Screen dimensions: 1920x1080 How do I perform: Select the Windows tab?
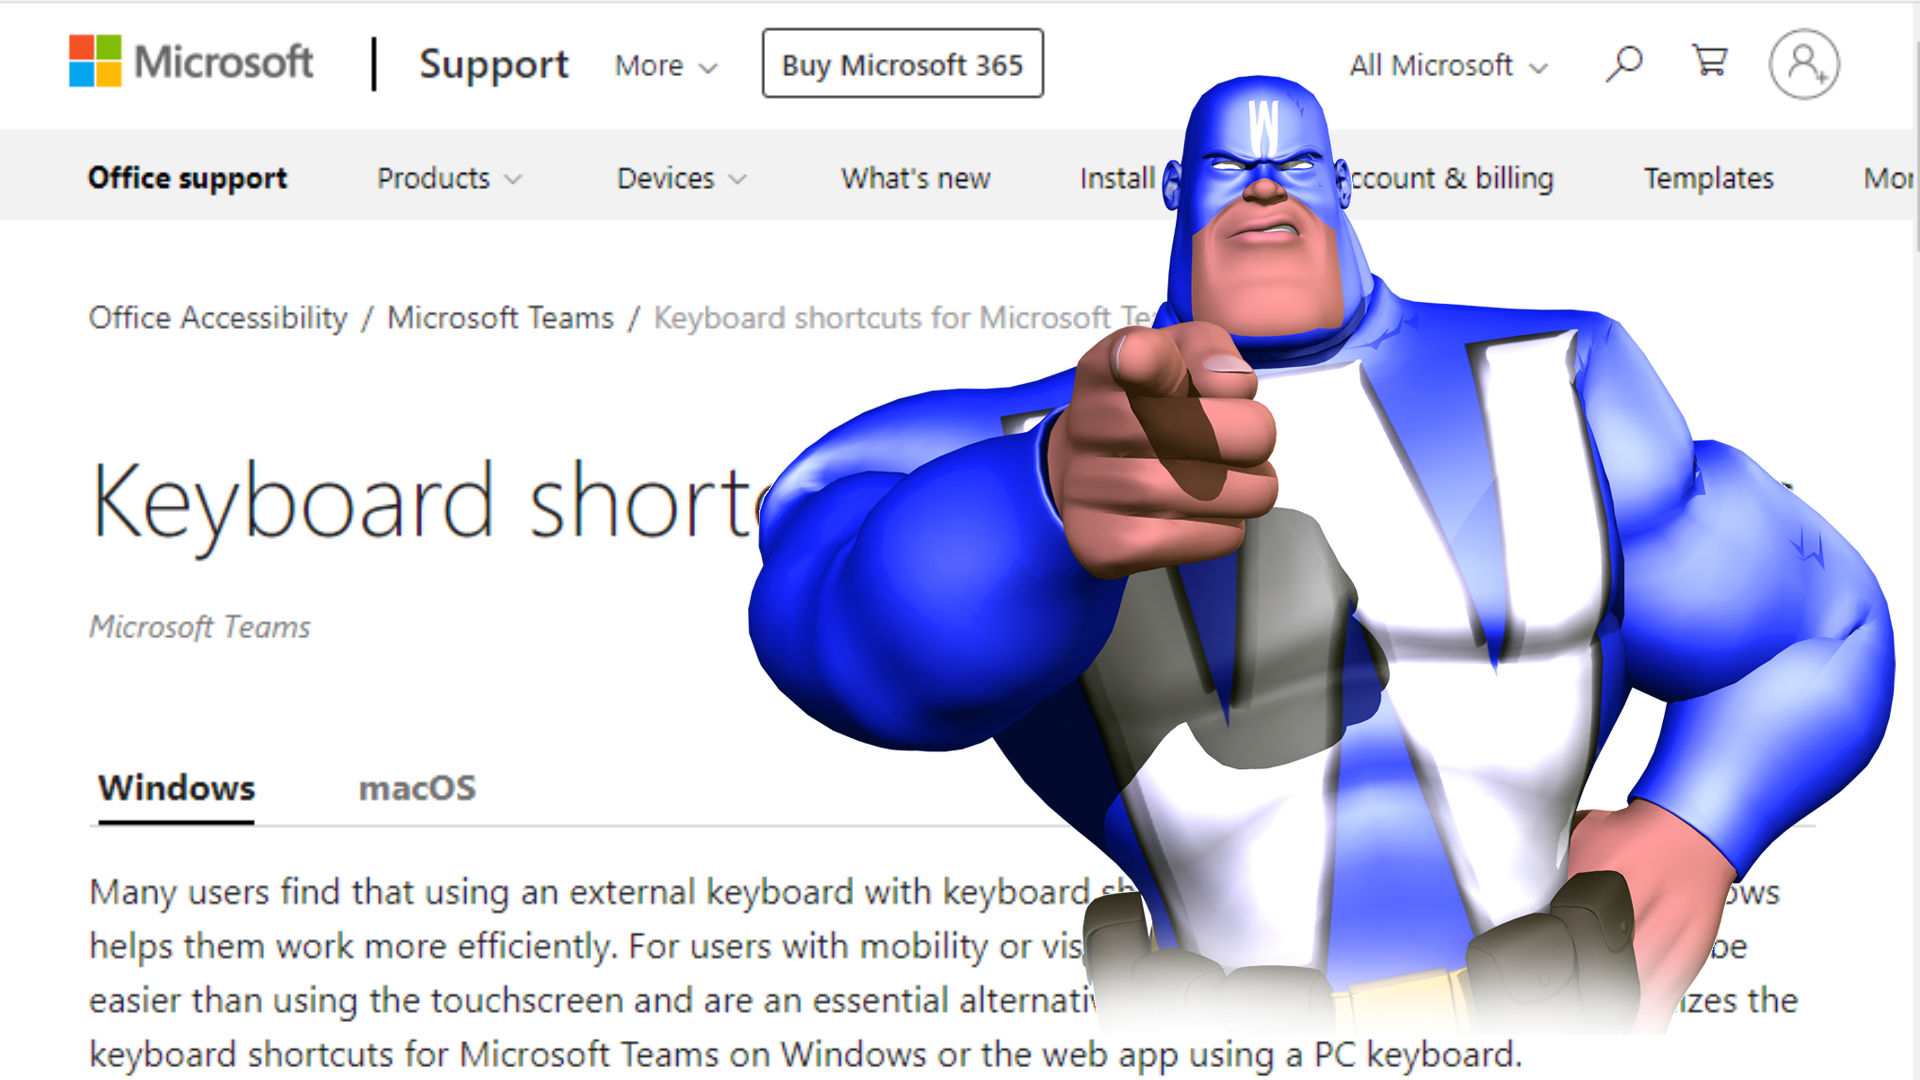point(175,789)
